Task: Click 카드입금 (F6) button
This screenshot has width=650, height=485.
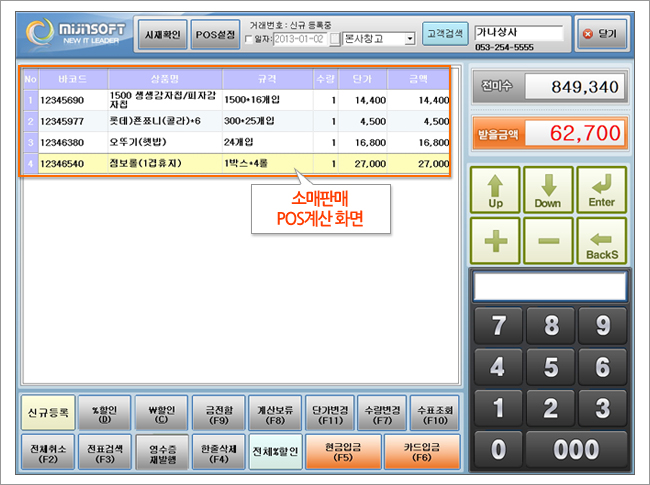Action: pos(422,452)
